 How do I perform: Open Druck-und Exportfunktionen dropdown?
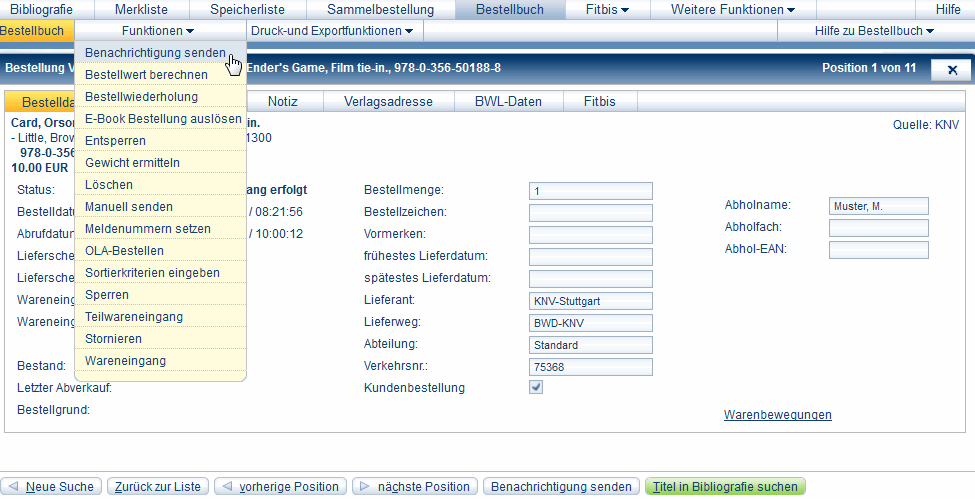coord(332,31)
